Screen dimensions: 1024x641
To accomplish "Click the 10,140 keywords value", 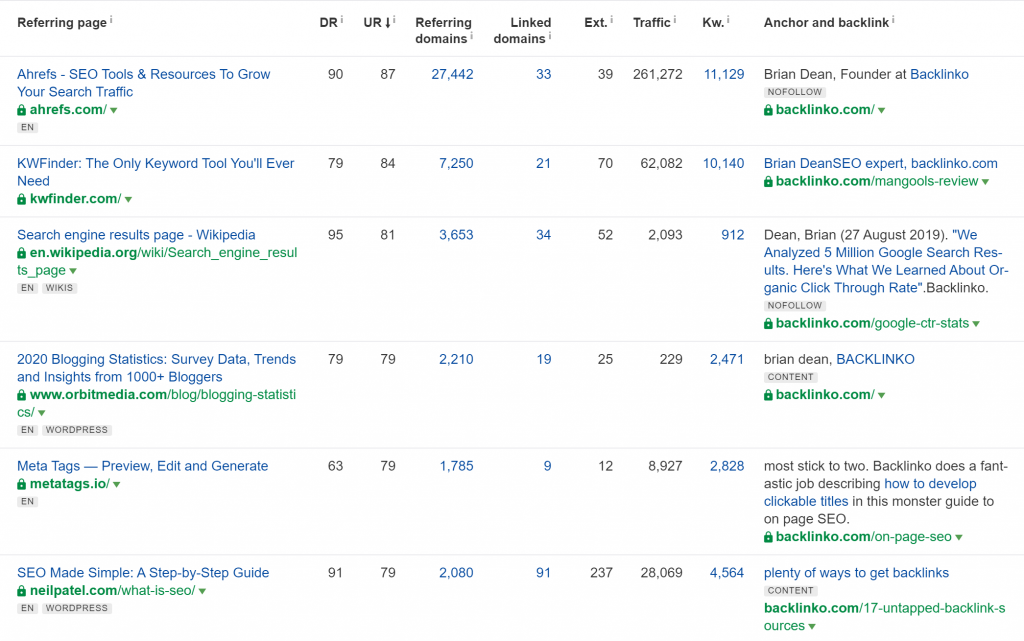I will pyautogui.click(x=724, y=164).
